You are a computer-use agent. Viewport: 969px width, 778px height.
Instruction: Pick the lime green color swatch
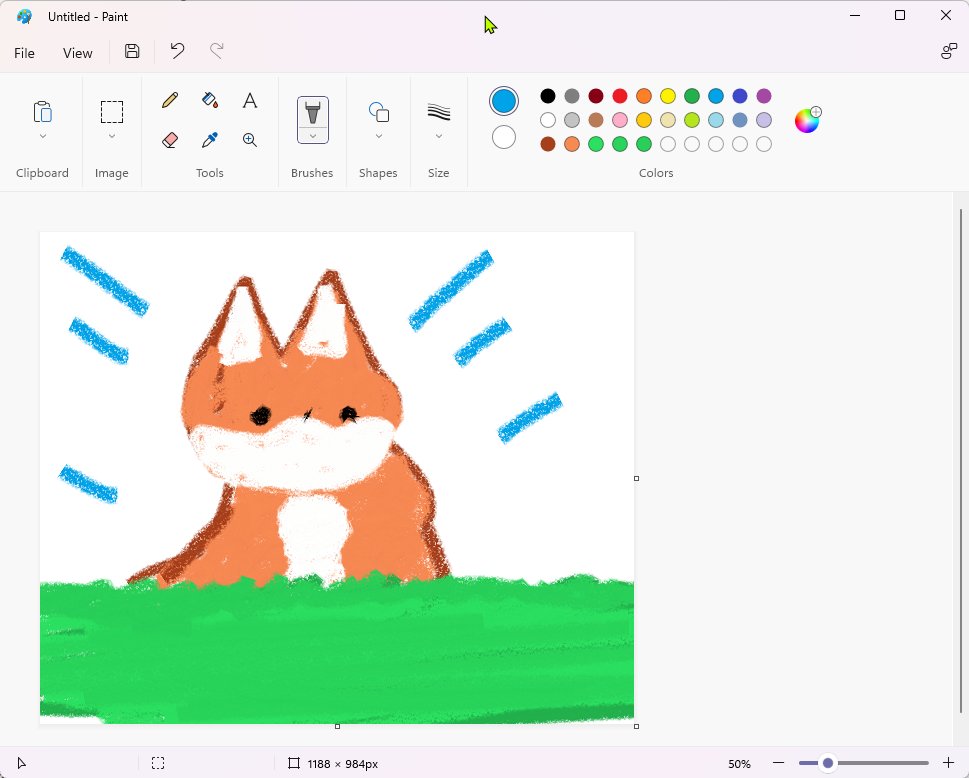[692, 120]
